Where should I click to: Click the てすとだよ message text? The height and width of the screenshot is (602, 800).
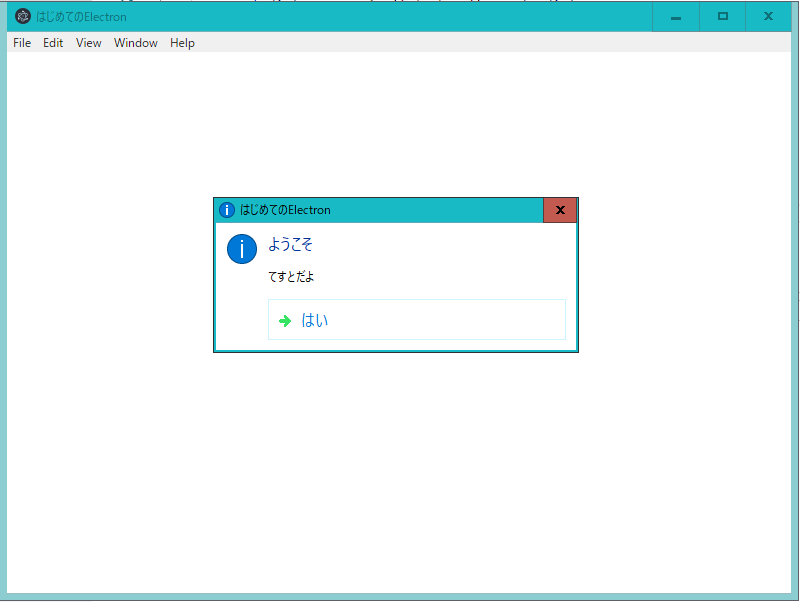291,276
